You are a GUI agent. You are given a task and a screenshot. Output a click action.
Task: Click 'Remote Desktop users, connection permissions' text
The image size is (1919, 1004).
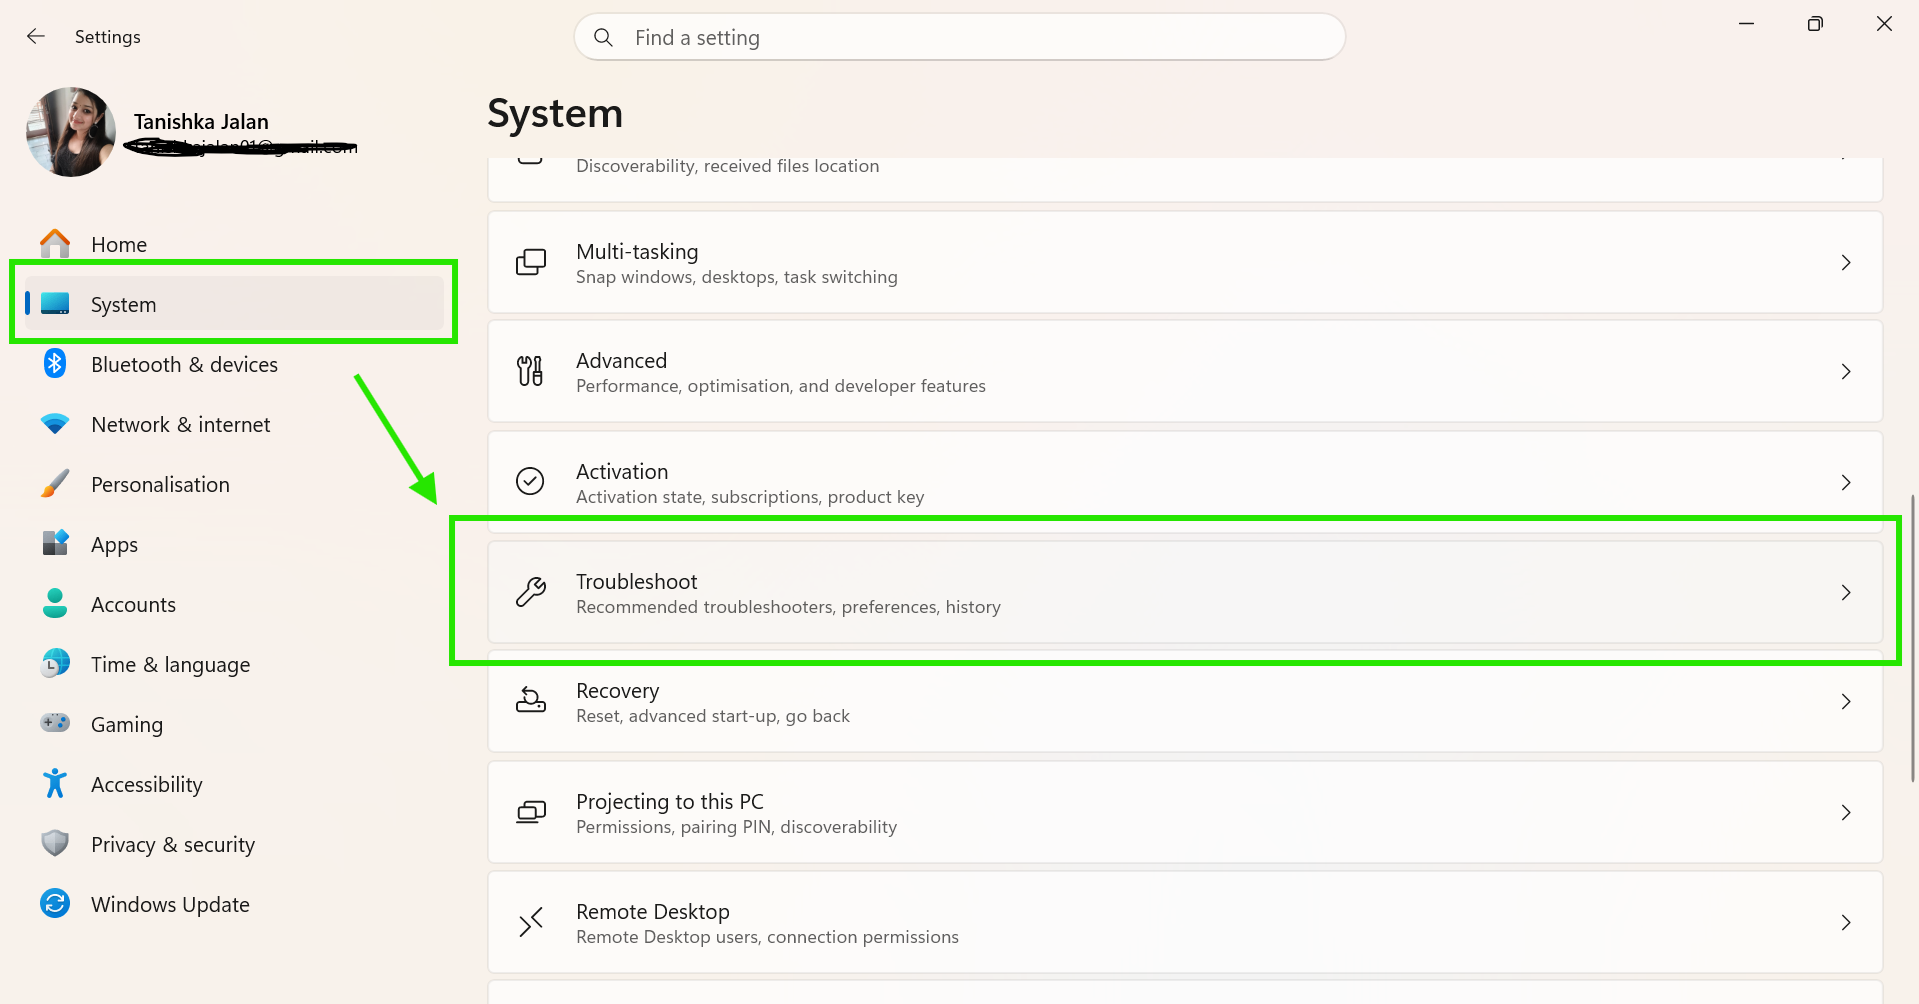pyautogui.click(x=767, y=937)
